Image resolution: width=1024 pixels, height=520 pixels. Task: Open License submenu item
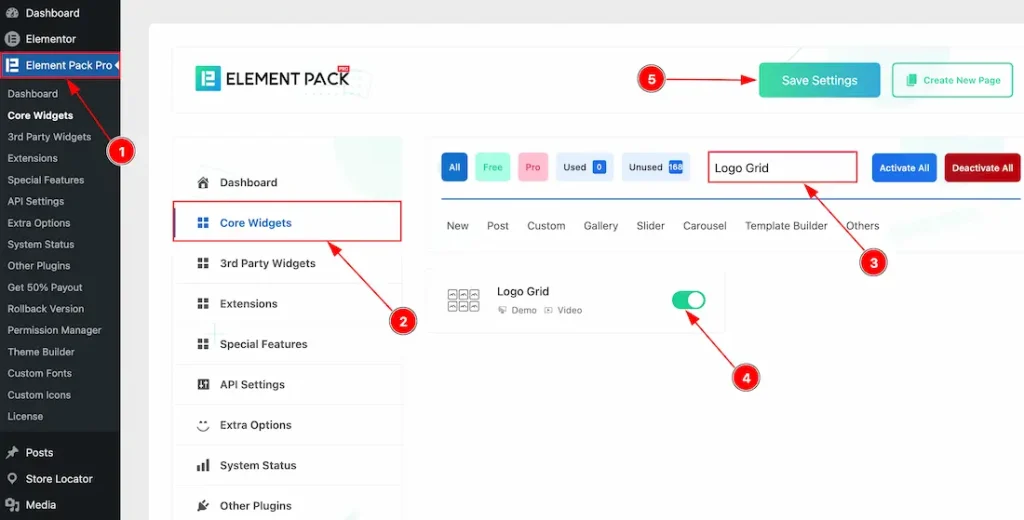tap(25, 416)
